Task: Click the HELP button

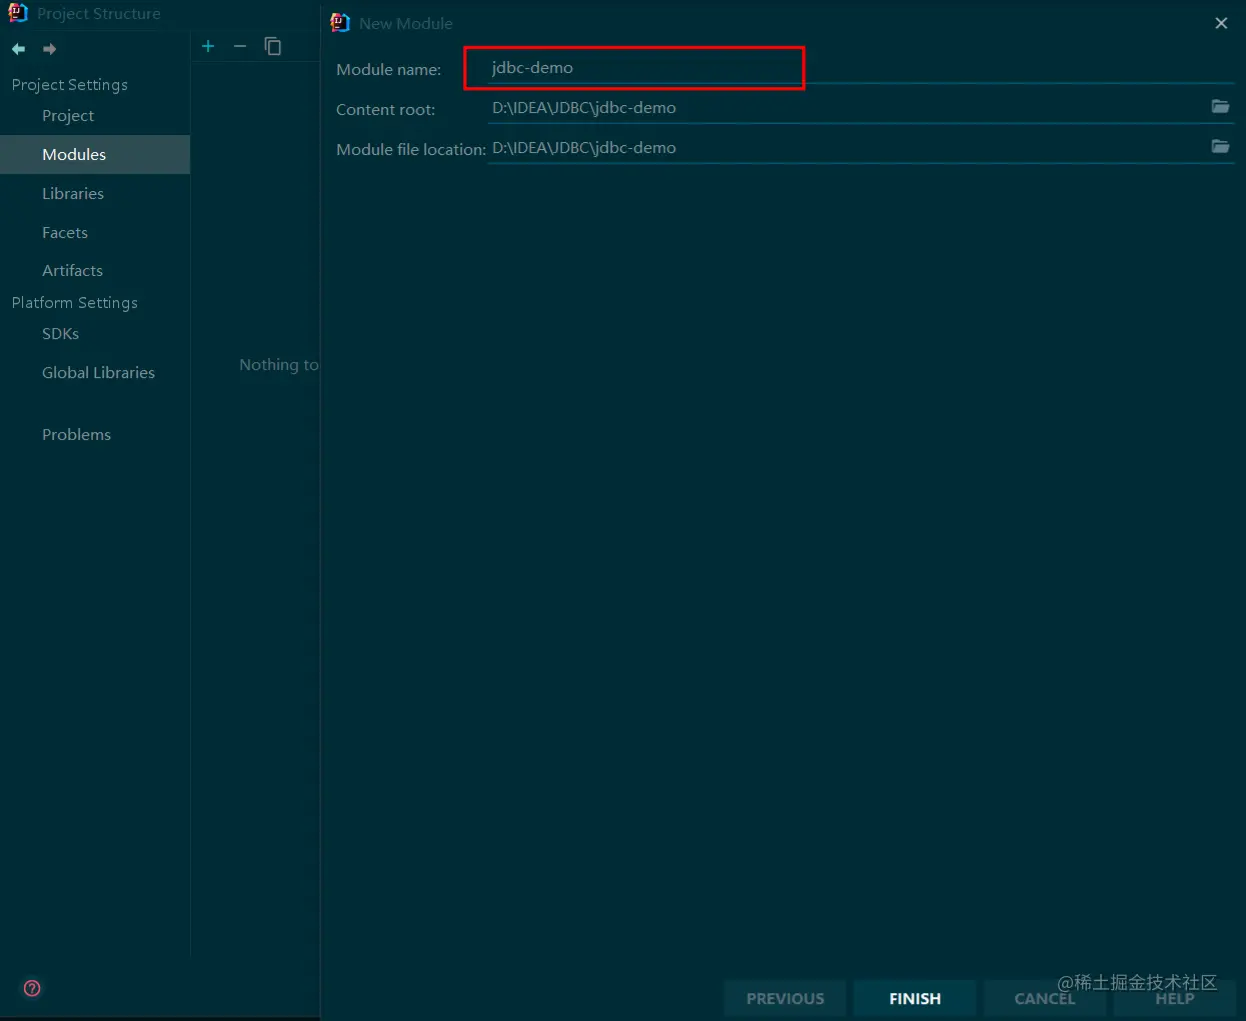Action: coord(1174,998)
